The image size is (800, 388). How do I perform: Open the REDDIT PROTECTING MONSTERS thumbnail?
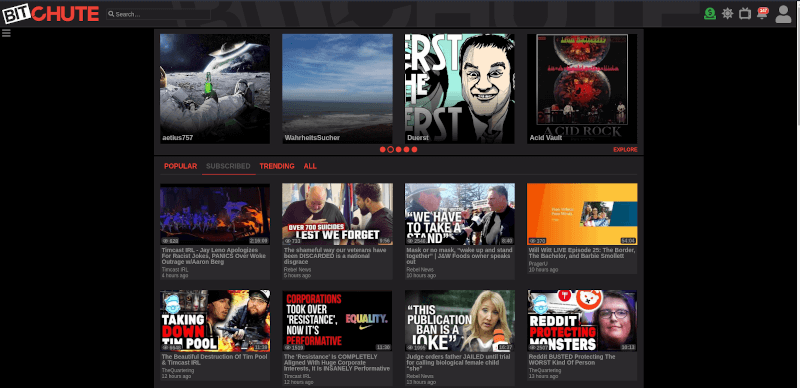(x=582, y=321)
